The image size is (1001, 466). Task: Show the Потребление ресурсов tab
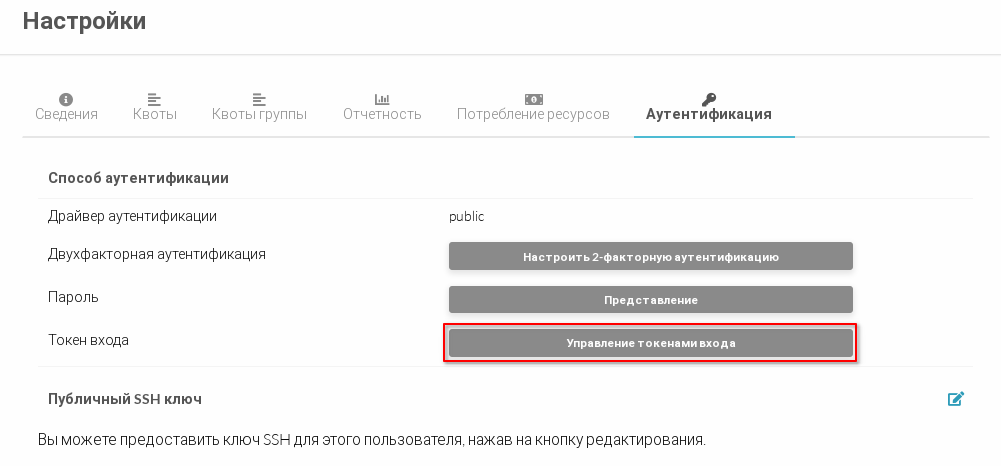click(x=533, y=114)
